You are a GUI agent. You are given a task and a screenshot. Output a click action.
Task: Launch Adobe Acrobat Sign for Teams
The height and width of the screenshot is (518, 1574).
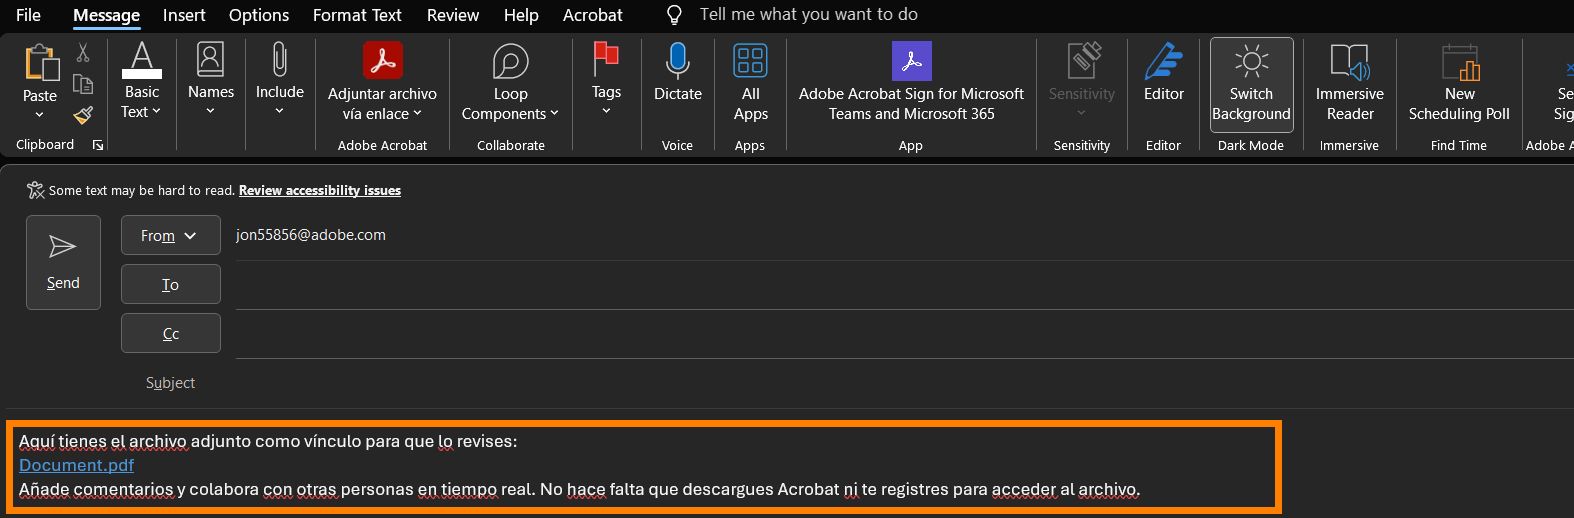pyautogui.click(x=911, y=82)
